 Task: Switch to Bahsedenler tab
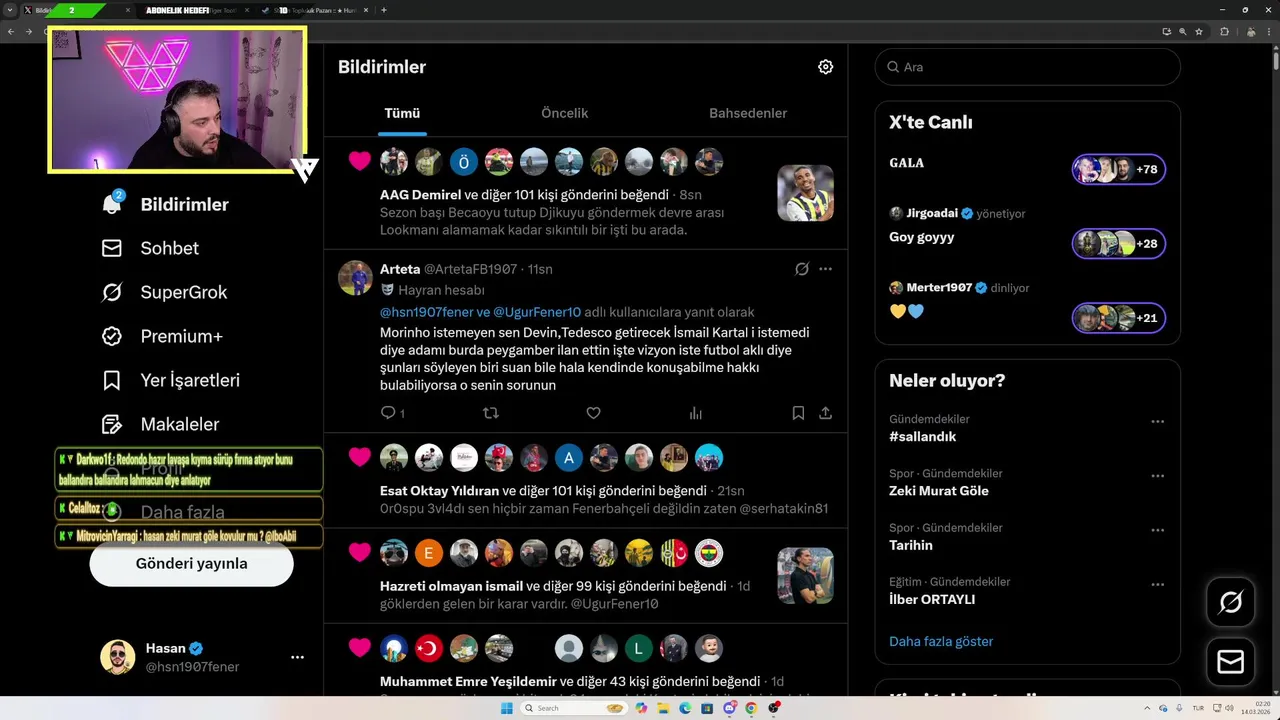(748, 113)
